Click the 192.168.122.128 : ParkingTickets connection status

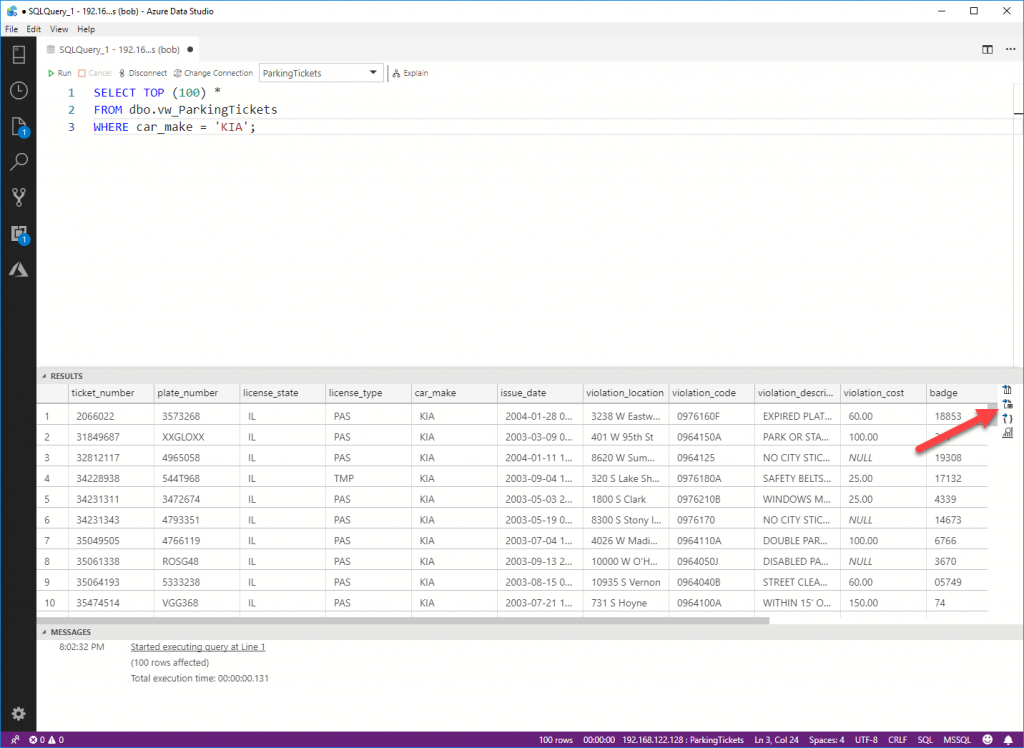click(x=683, y=740)
